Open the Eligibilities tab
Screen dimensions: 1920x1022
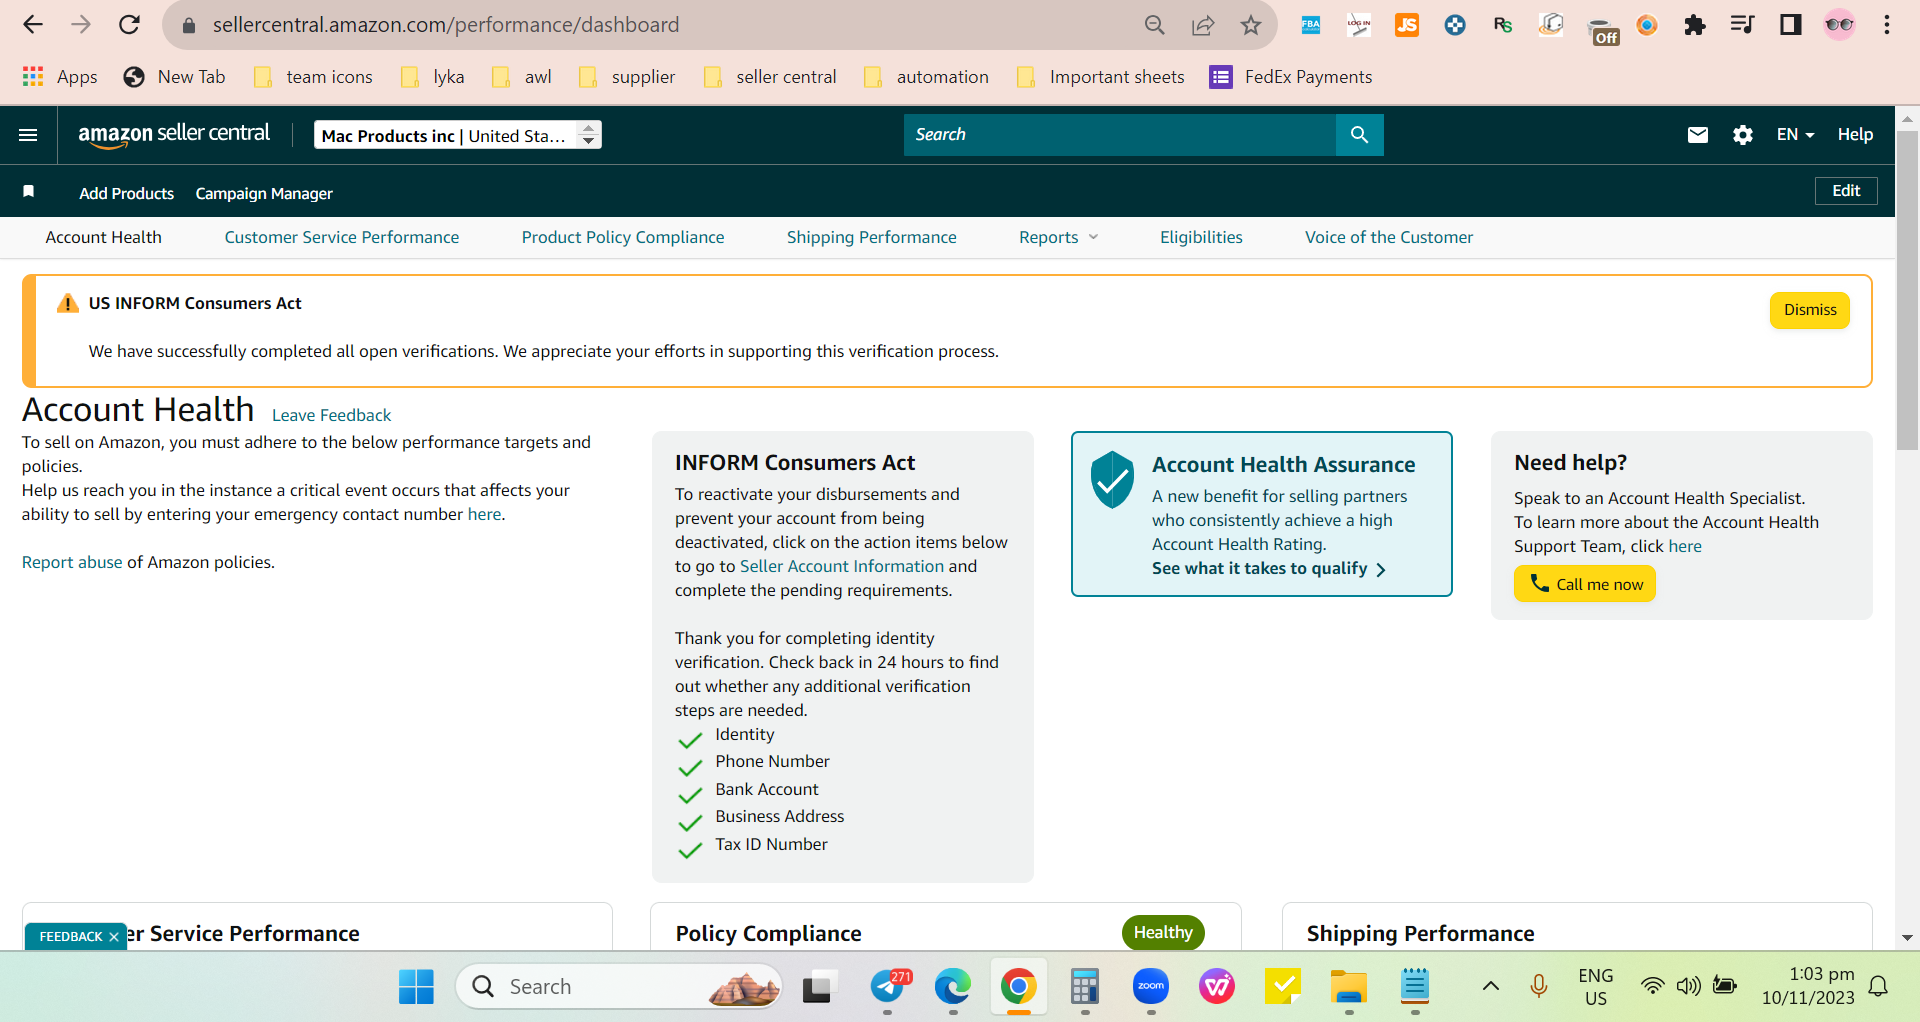point(1201,237)
